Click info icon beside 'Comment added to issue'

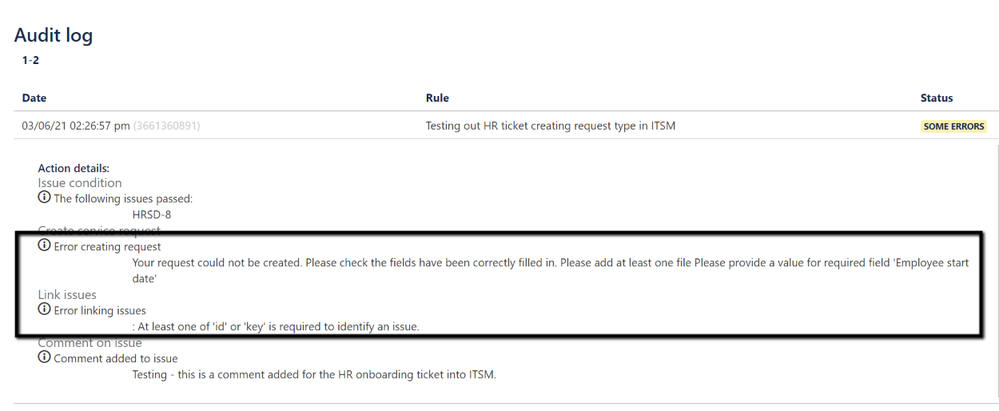pyautogui.click(x=44, y=357)
